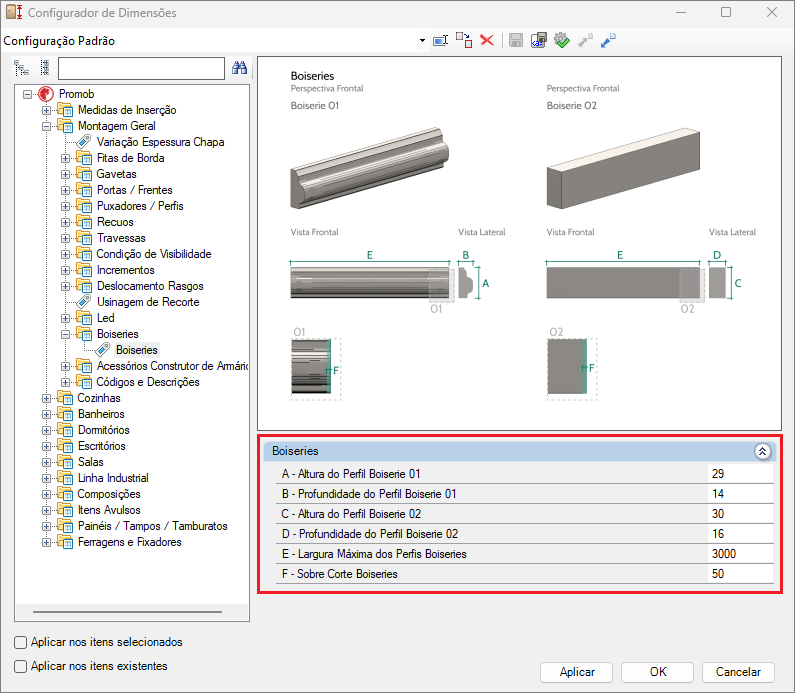The image size is (795, 693).
Task: Click the Boiserie 02 perspective thumbnail
Action: tap(623, 168)
